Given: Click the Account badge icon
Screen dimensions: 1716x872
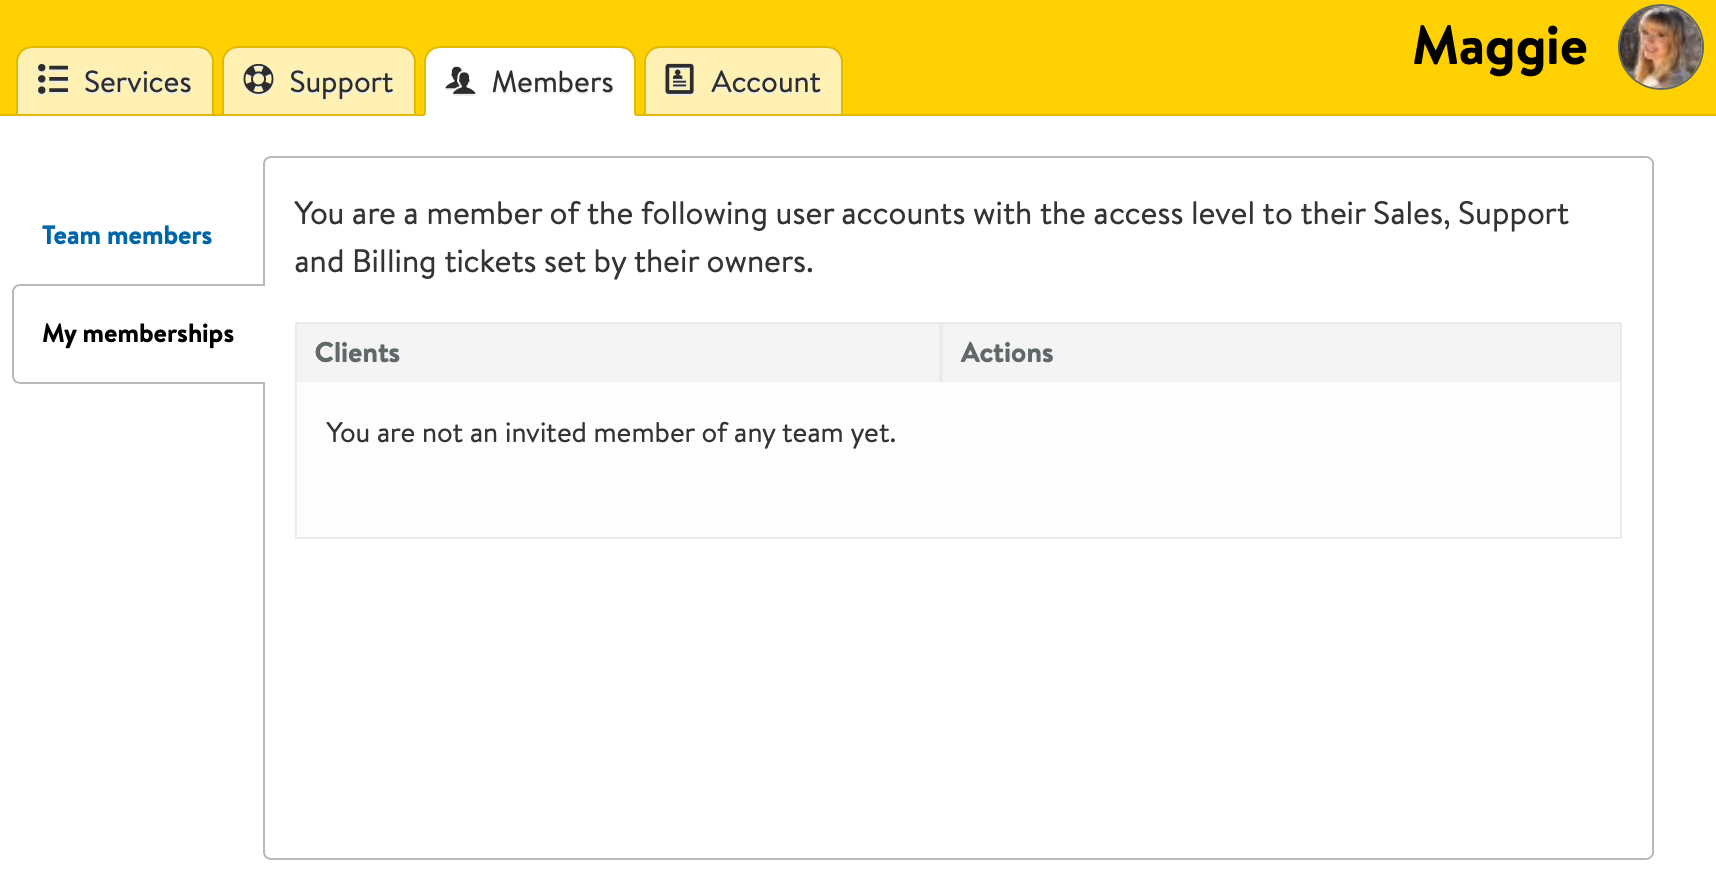Looking at the screenshot, I should pyautogui.click(x=680, y=79).
